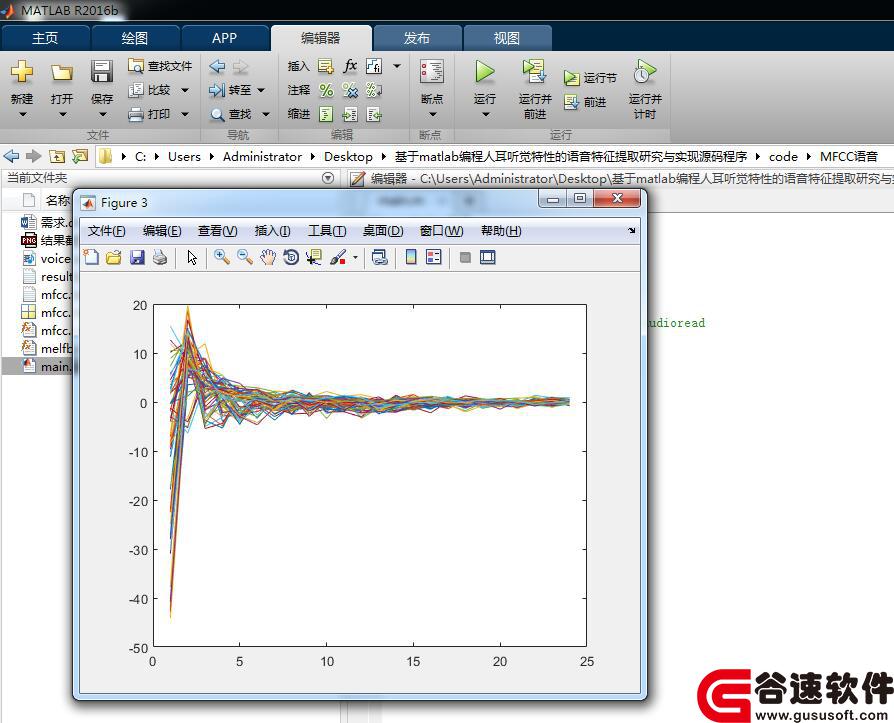Image resolution: width=894 pixels, height=723 pixels.
Task: Click the code folder in address path
Action: 783,156
